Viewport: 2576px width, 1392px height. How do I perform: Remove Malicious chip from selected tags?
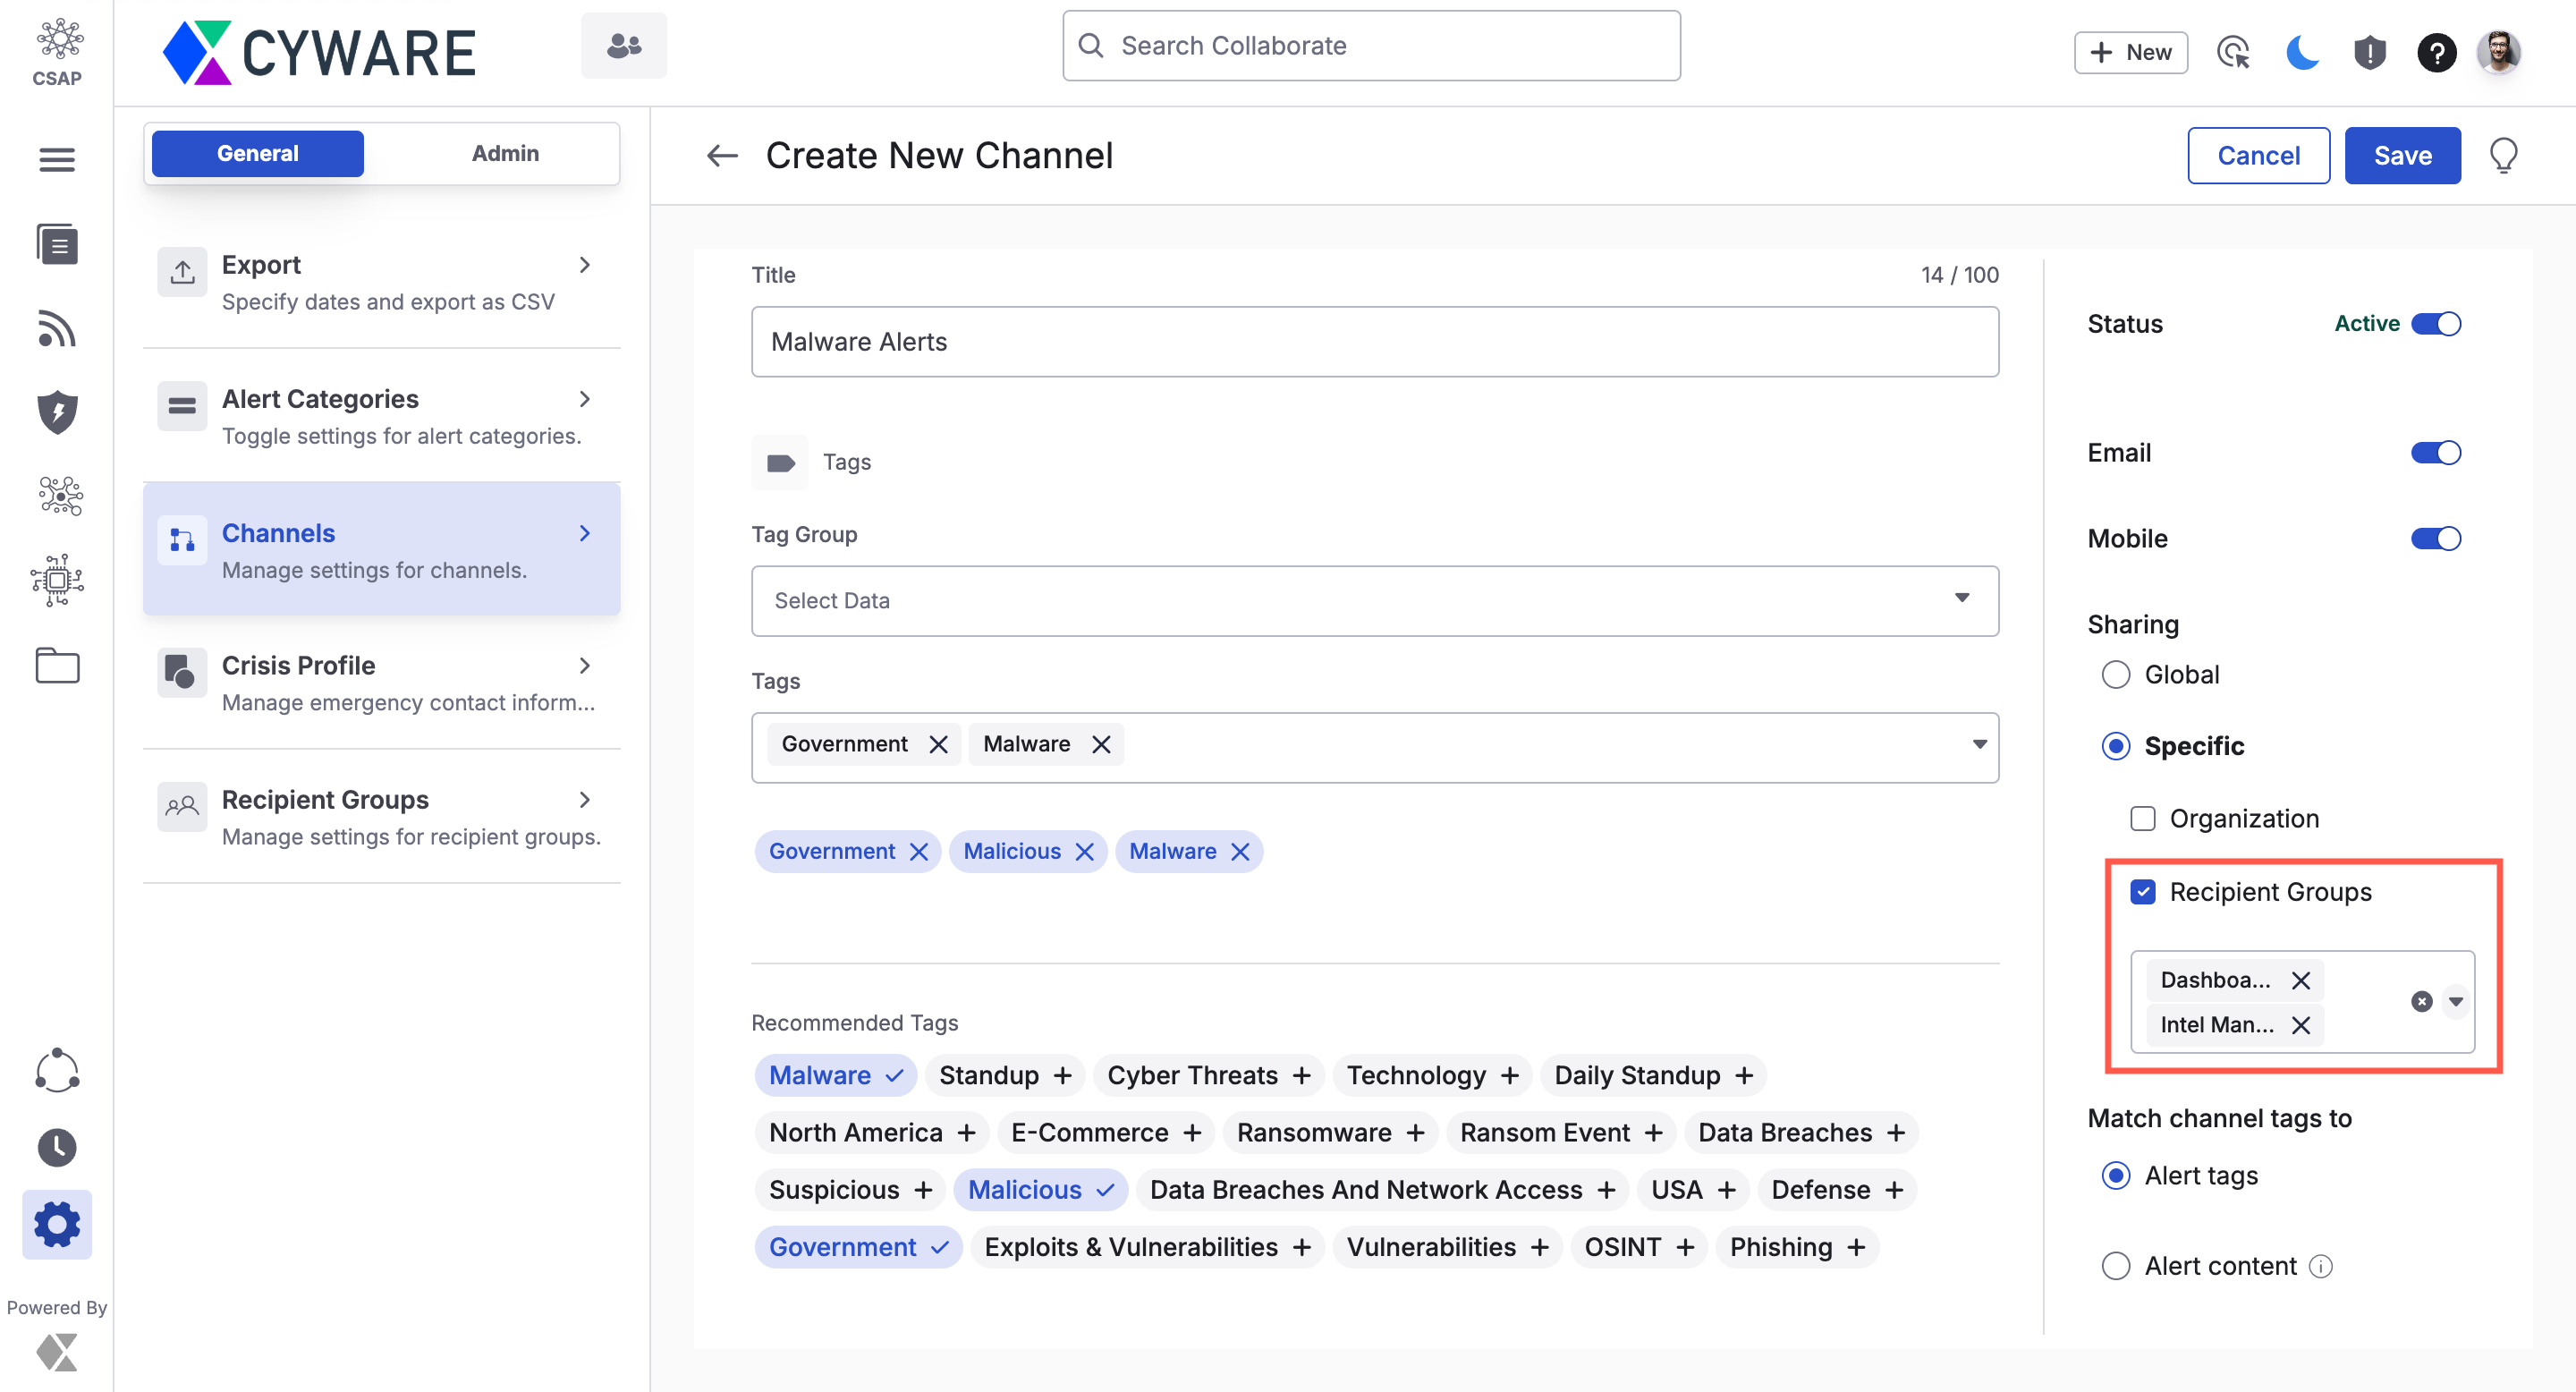[x=1084, y=851]
